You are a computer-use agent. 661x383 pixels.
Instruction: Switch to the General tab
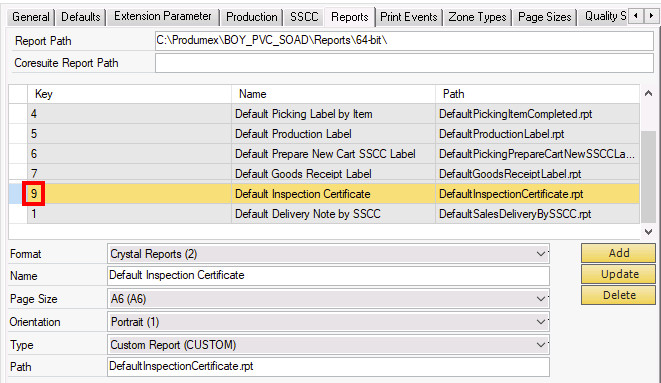pyautogui.click(x=31, y=17)
